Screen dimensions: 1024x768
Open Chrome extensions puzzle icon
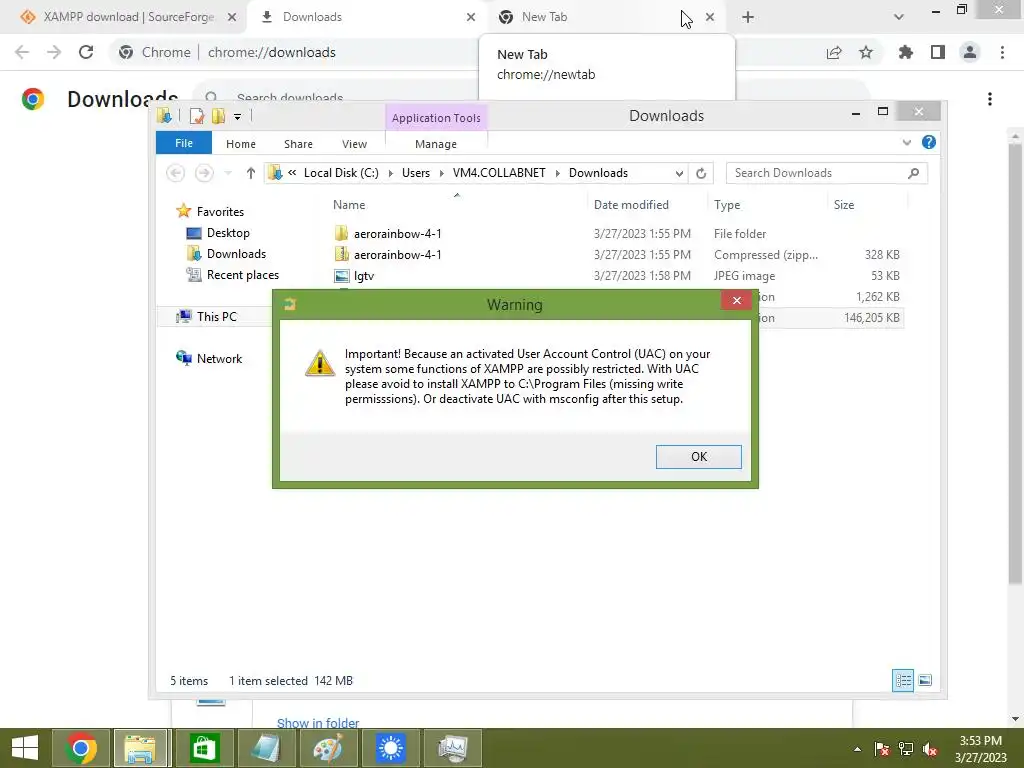[905, 52]
